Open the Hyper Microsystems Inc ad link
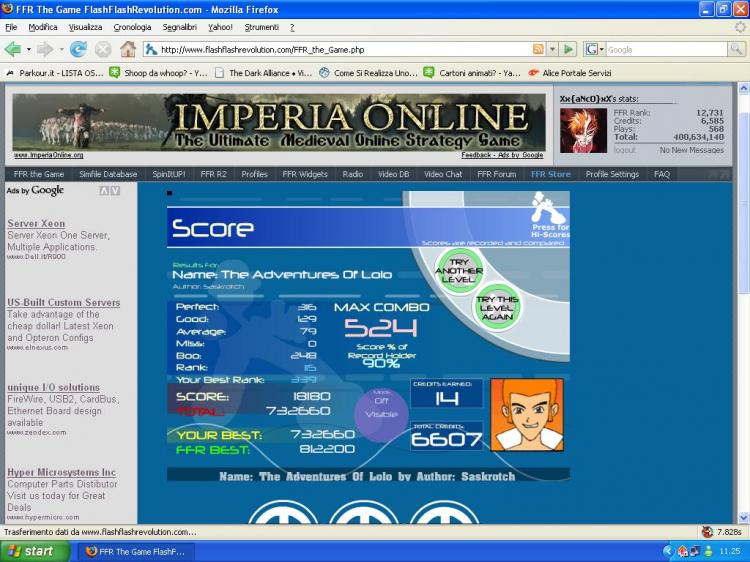Image resolution: width=750 pixels, height=562 pixels. tap(61, 473)
